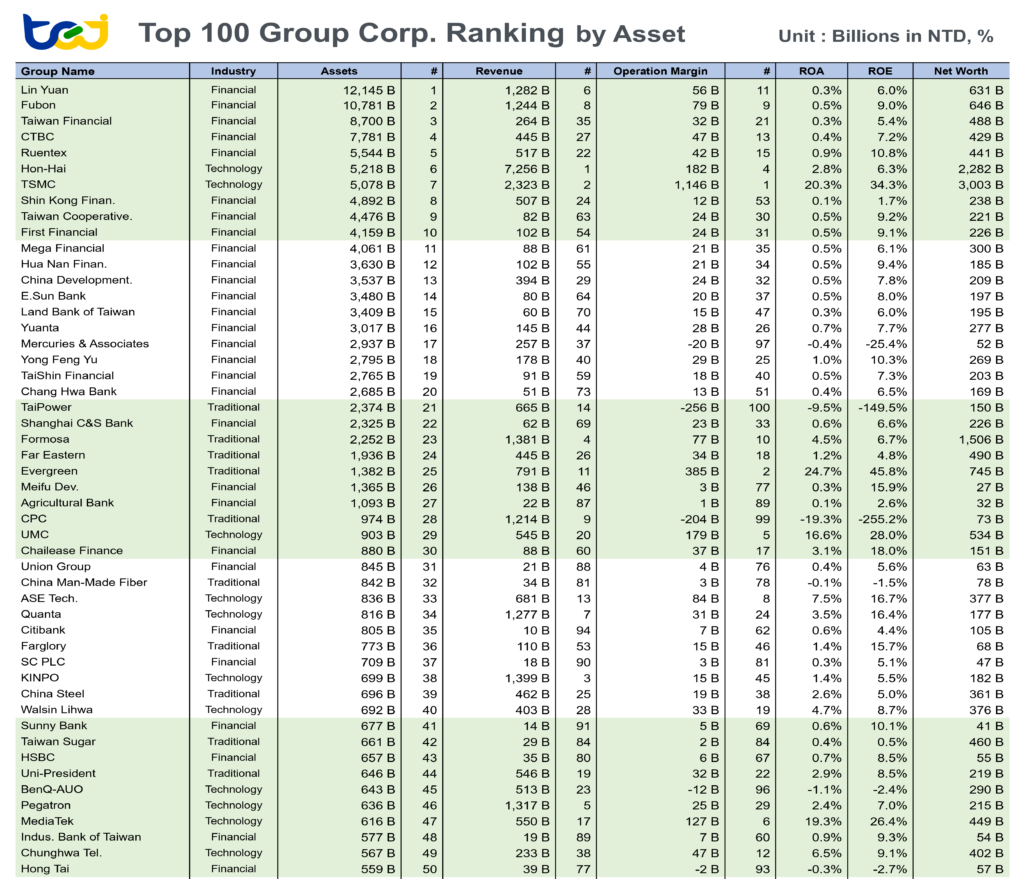
Task: Select the TaiPower row entry
Action: click(46, 407)
